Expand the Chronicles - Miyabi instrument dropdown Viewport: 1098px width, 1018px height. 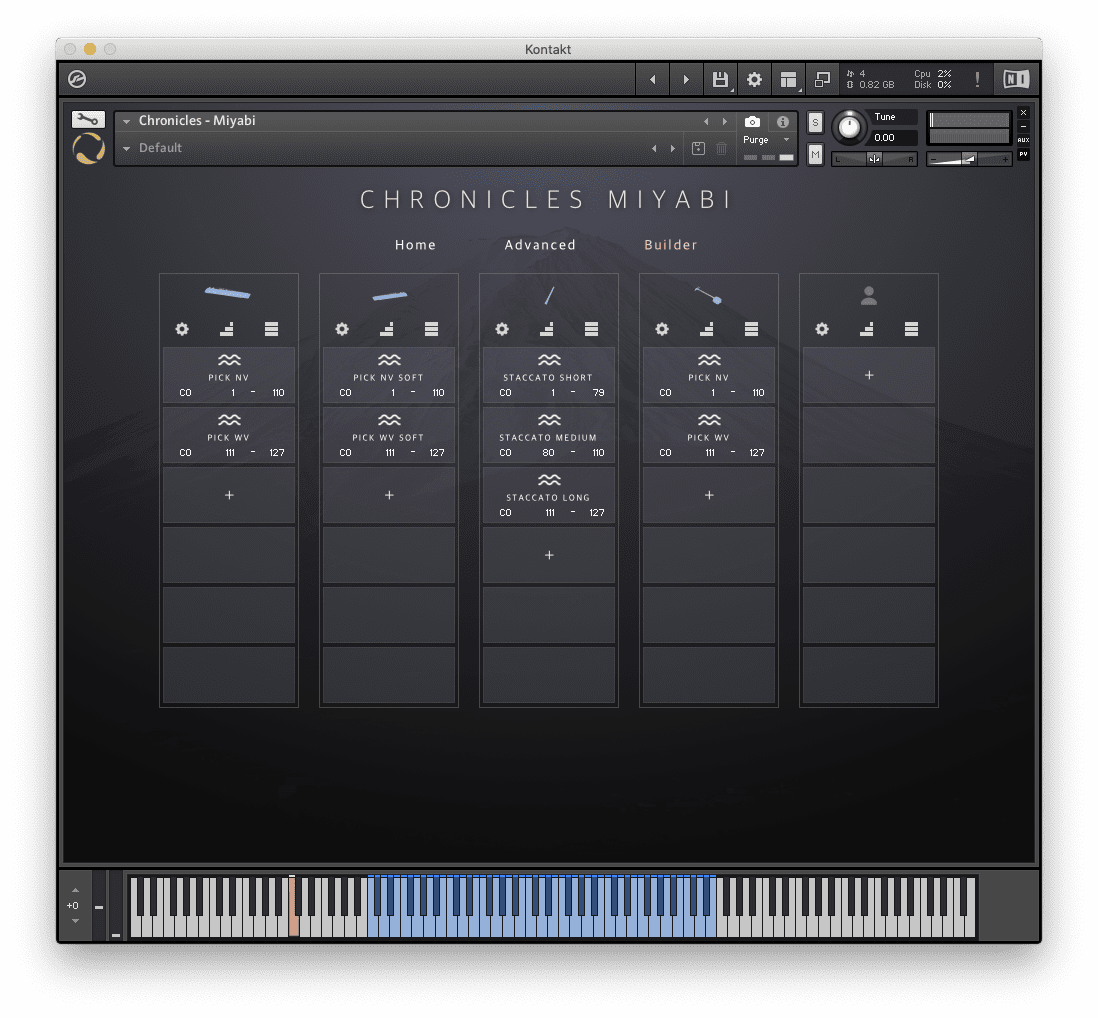127,121
